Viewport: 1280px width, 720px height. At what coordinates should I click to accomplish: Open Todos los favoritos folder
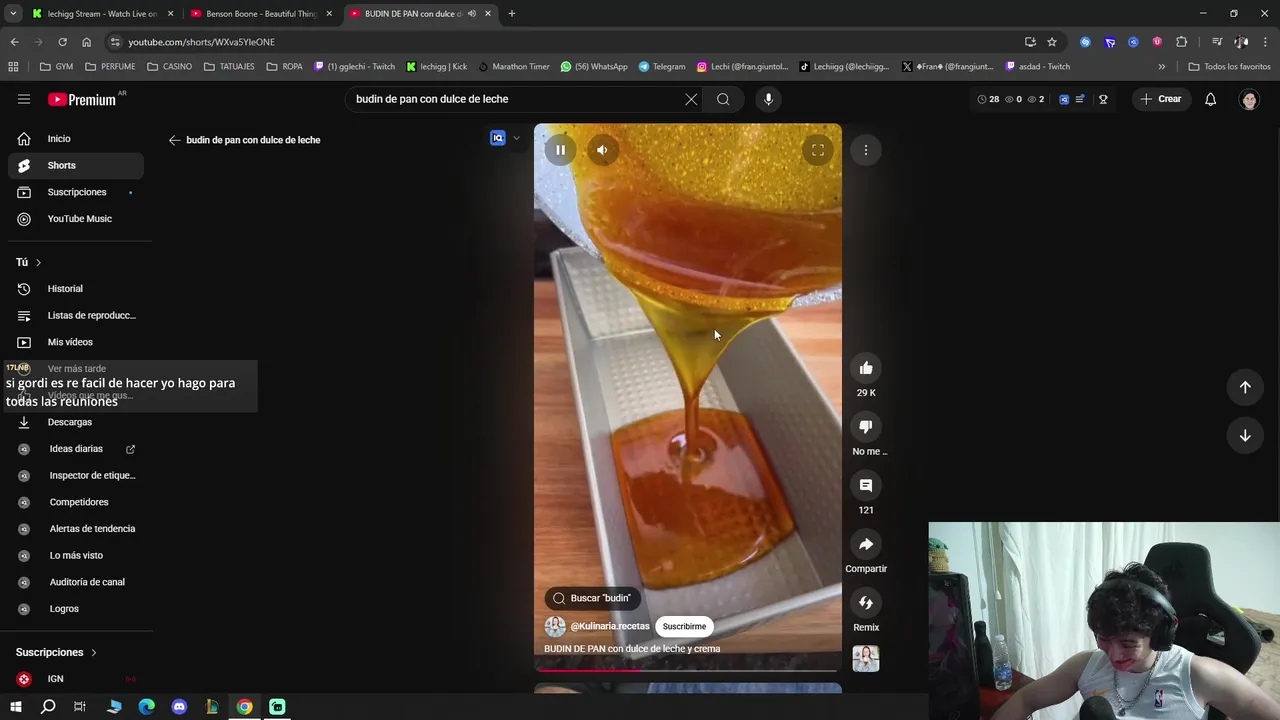pyautogui.click(x=1229, y=67)
